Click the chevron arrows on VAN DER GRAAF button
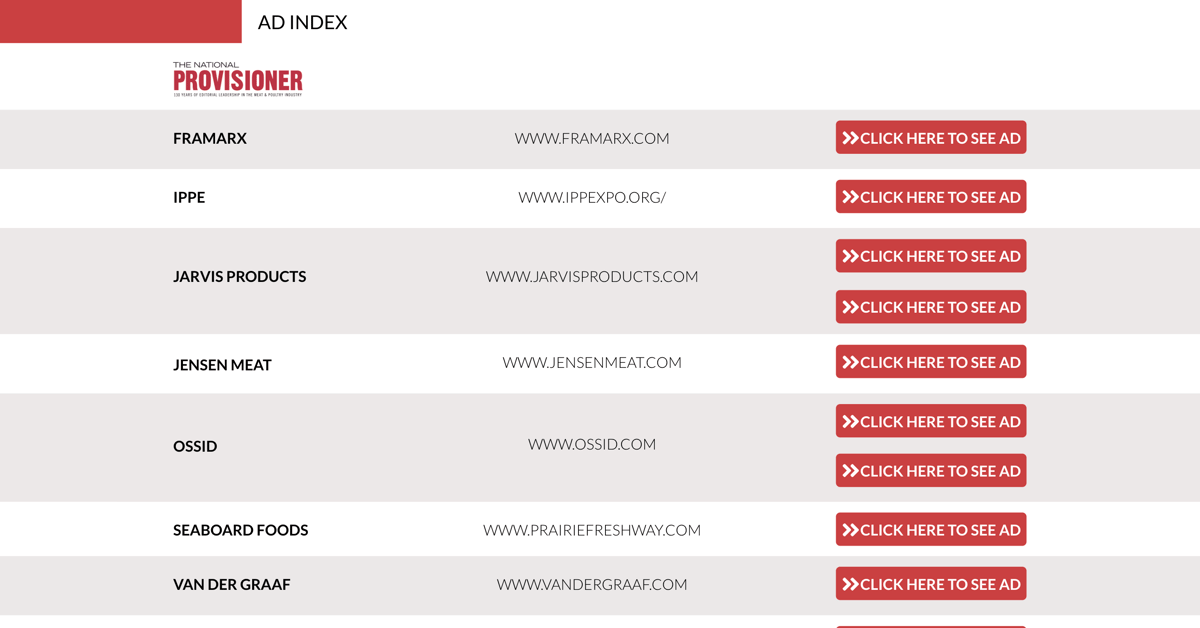This screenshot has height=628, width=1200. (851, 583)
